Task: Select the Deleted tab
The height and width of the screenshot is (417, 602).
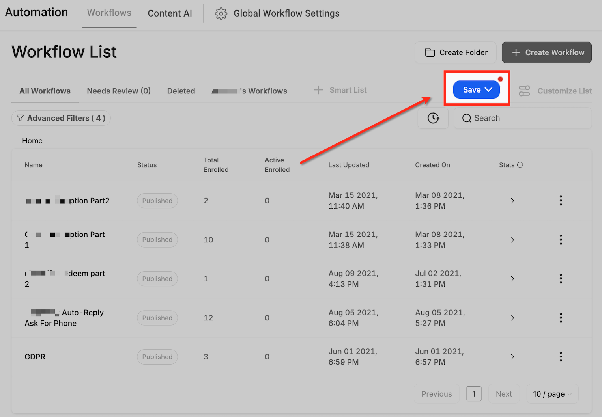Action: point(181,91)
